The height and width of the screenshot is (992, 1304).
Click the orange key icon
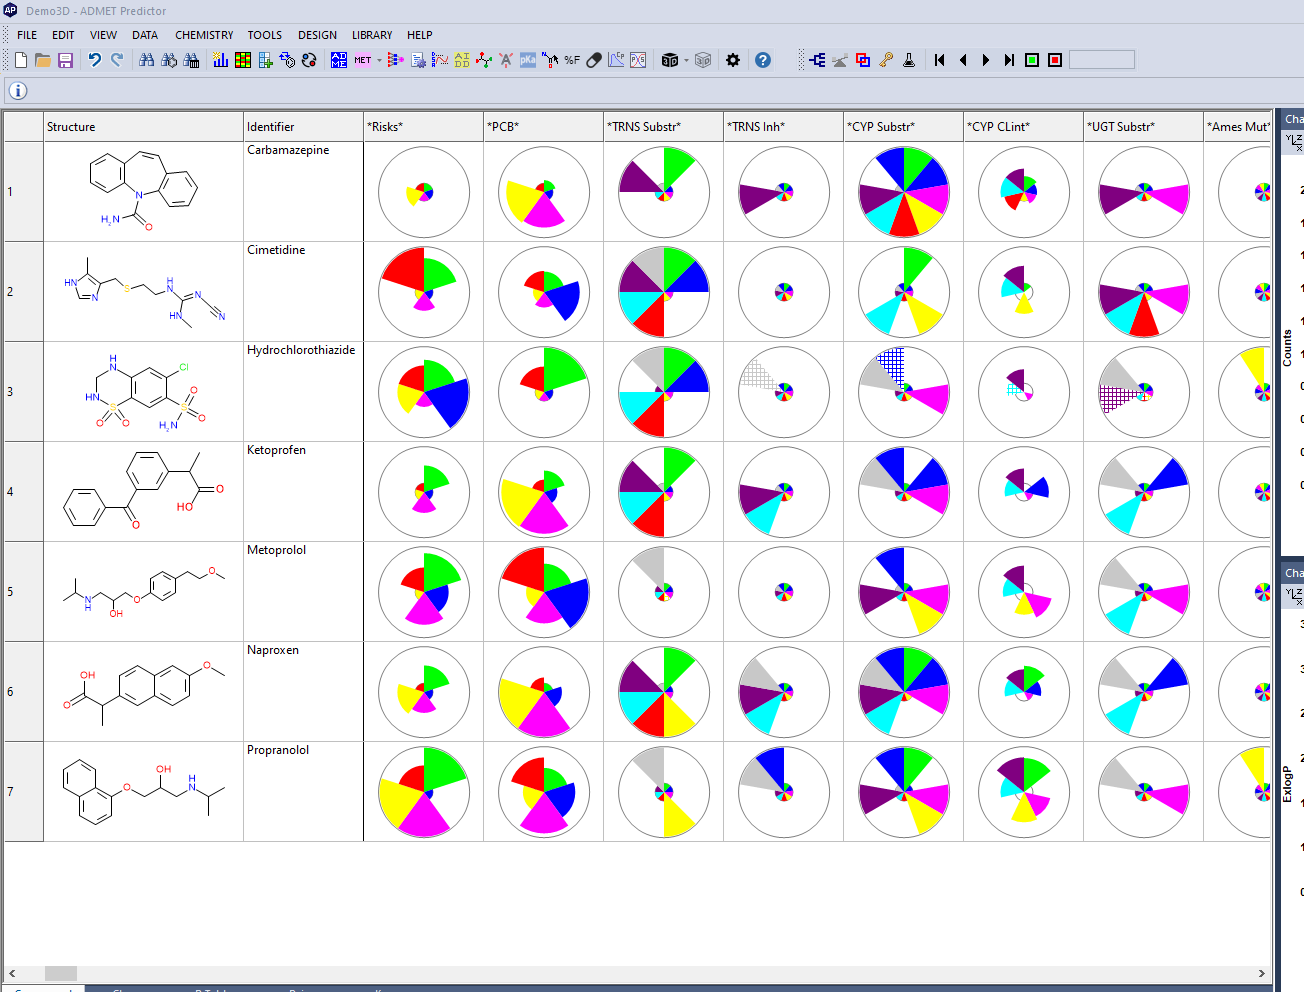coord(886,60)
